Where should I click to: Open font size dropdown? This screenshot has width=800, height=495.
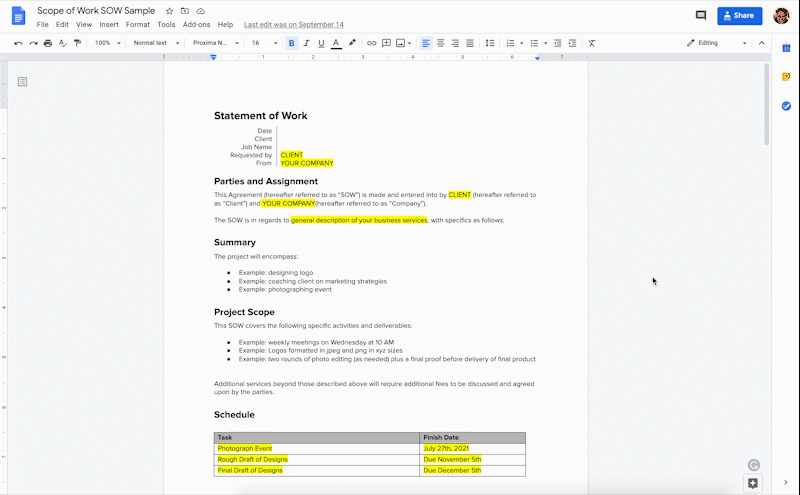click(x=264, y=43)
